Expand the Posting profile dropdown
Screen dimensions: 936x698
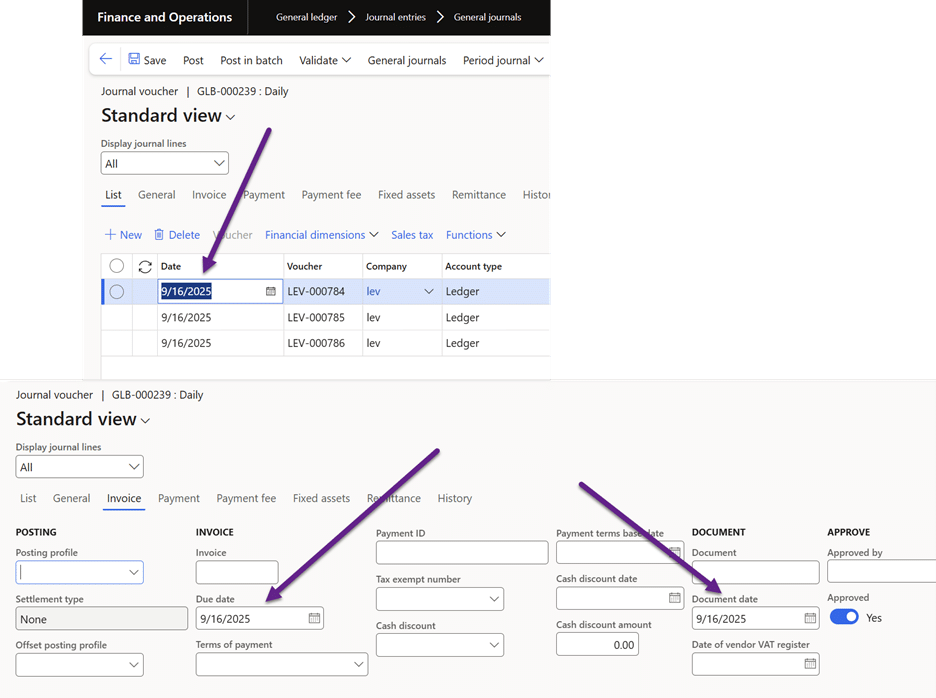133,573
